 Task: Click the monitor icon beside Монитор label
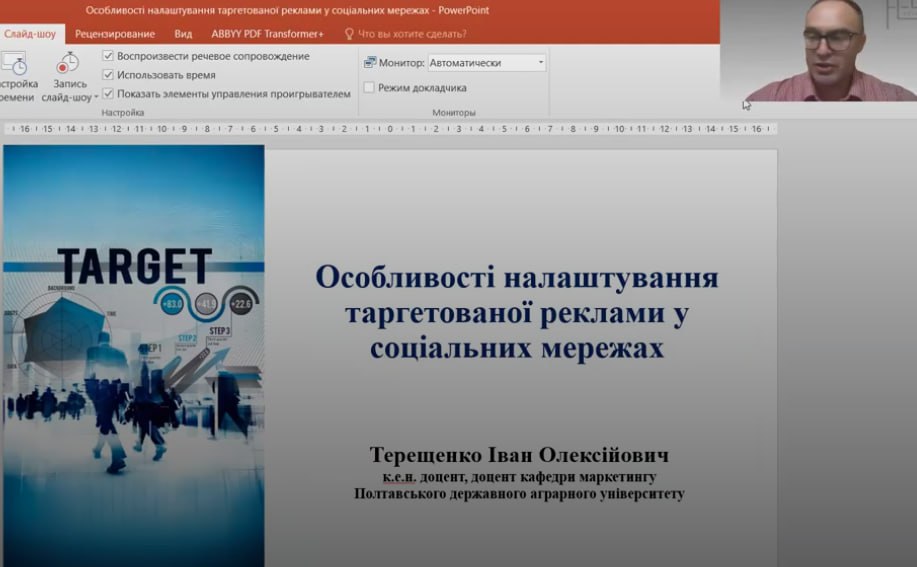coord(369,62)
